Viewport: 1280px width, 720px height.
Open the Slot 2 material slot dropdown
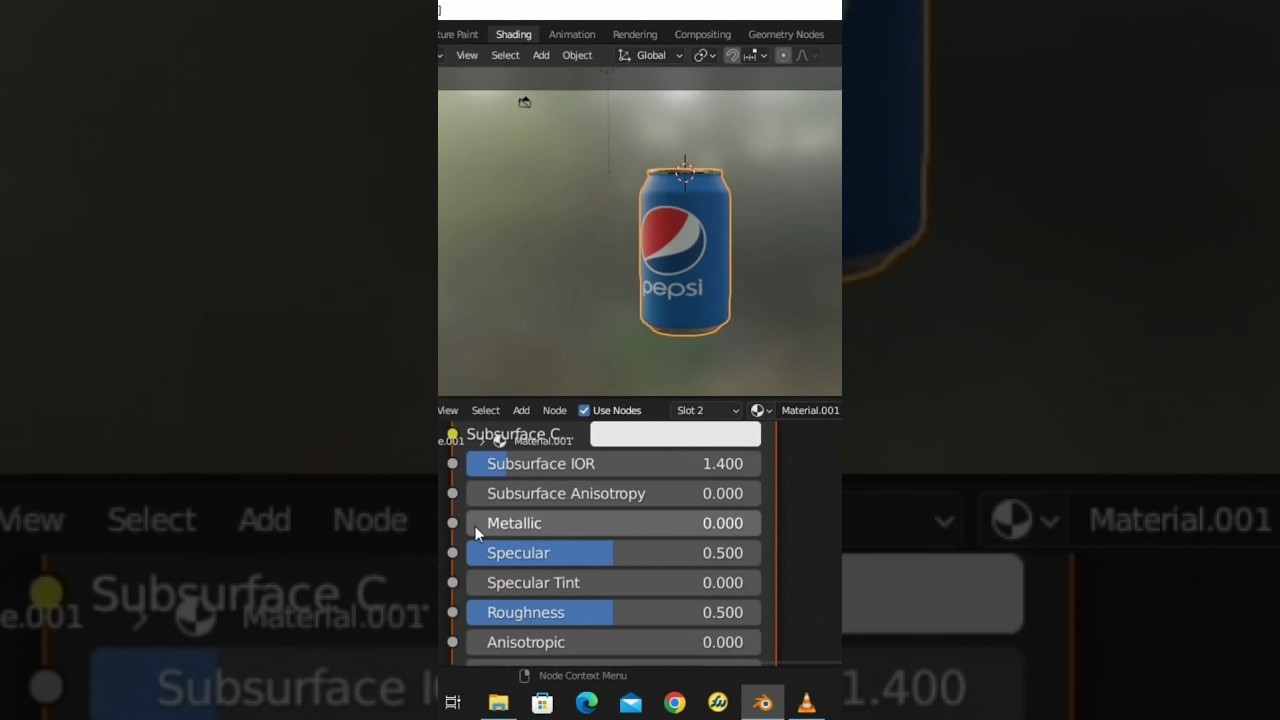[x=707, y=410]
